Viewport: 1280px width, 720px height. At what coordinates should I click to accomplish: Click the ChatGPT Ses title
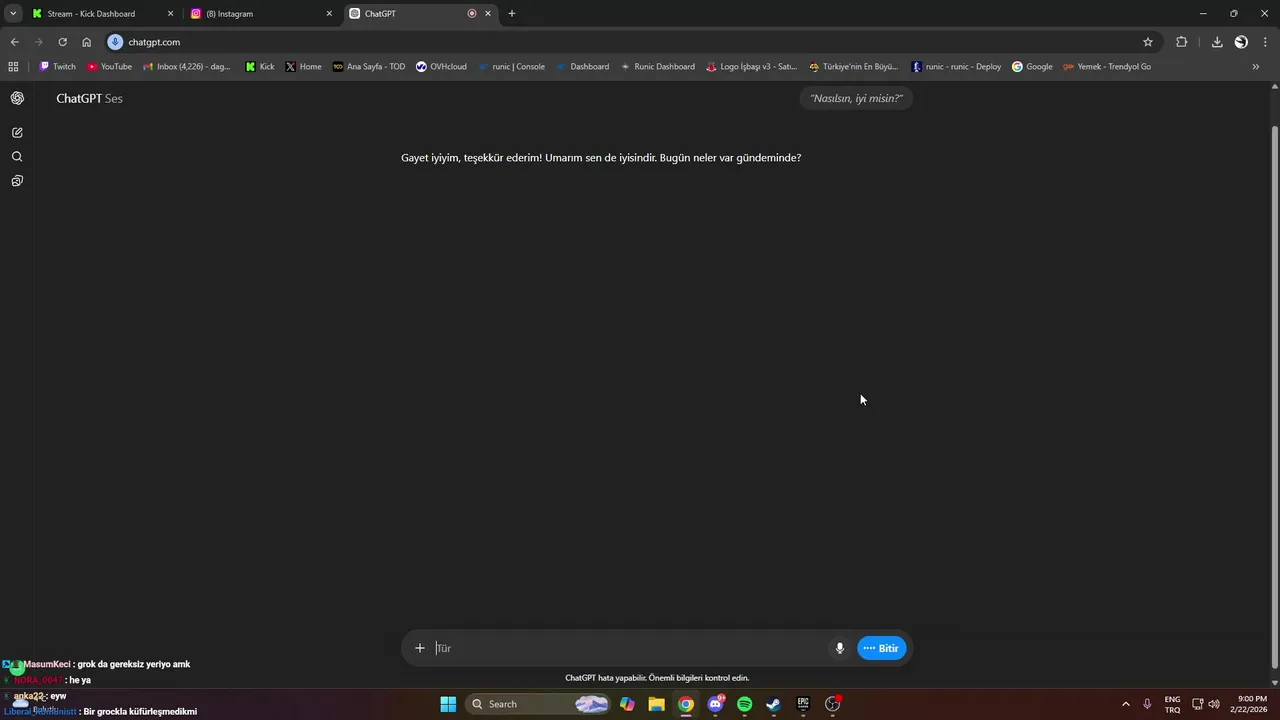click(89, 98)
